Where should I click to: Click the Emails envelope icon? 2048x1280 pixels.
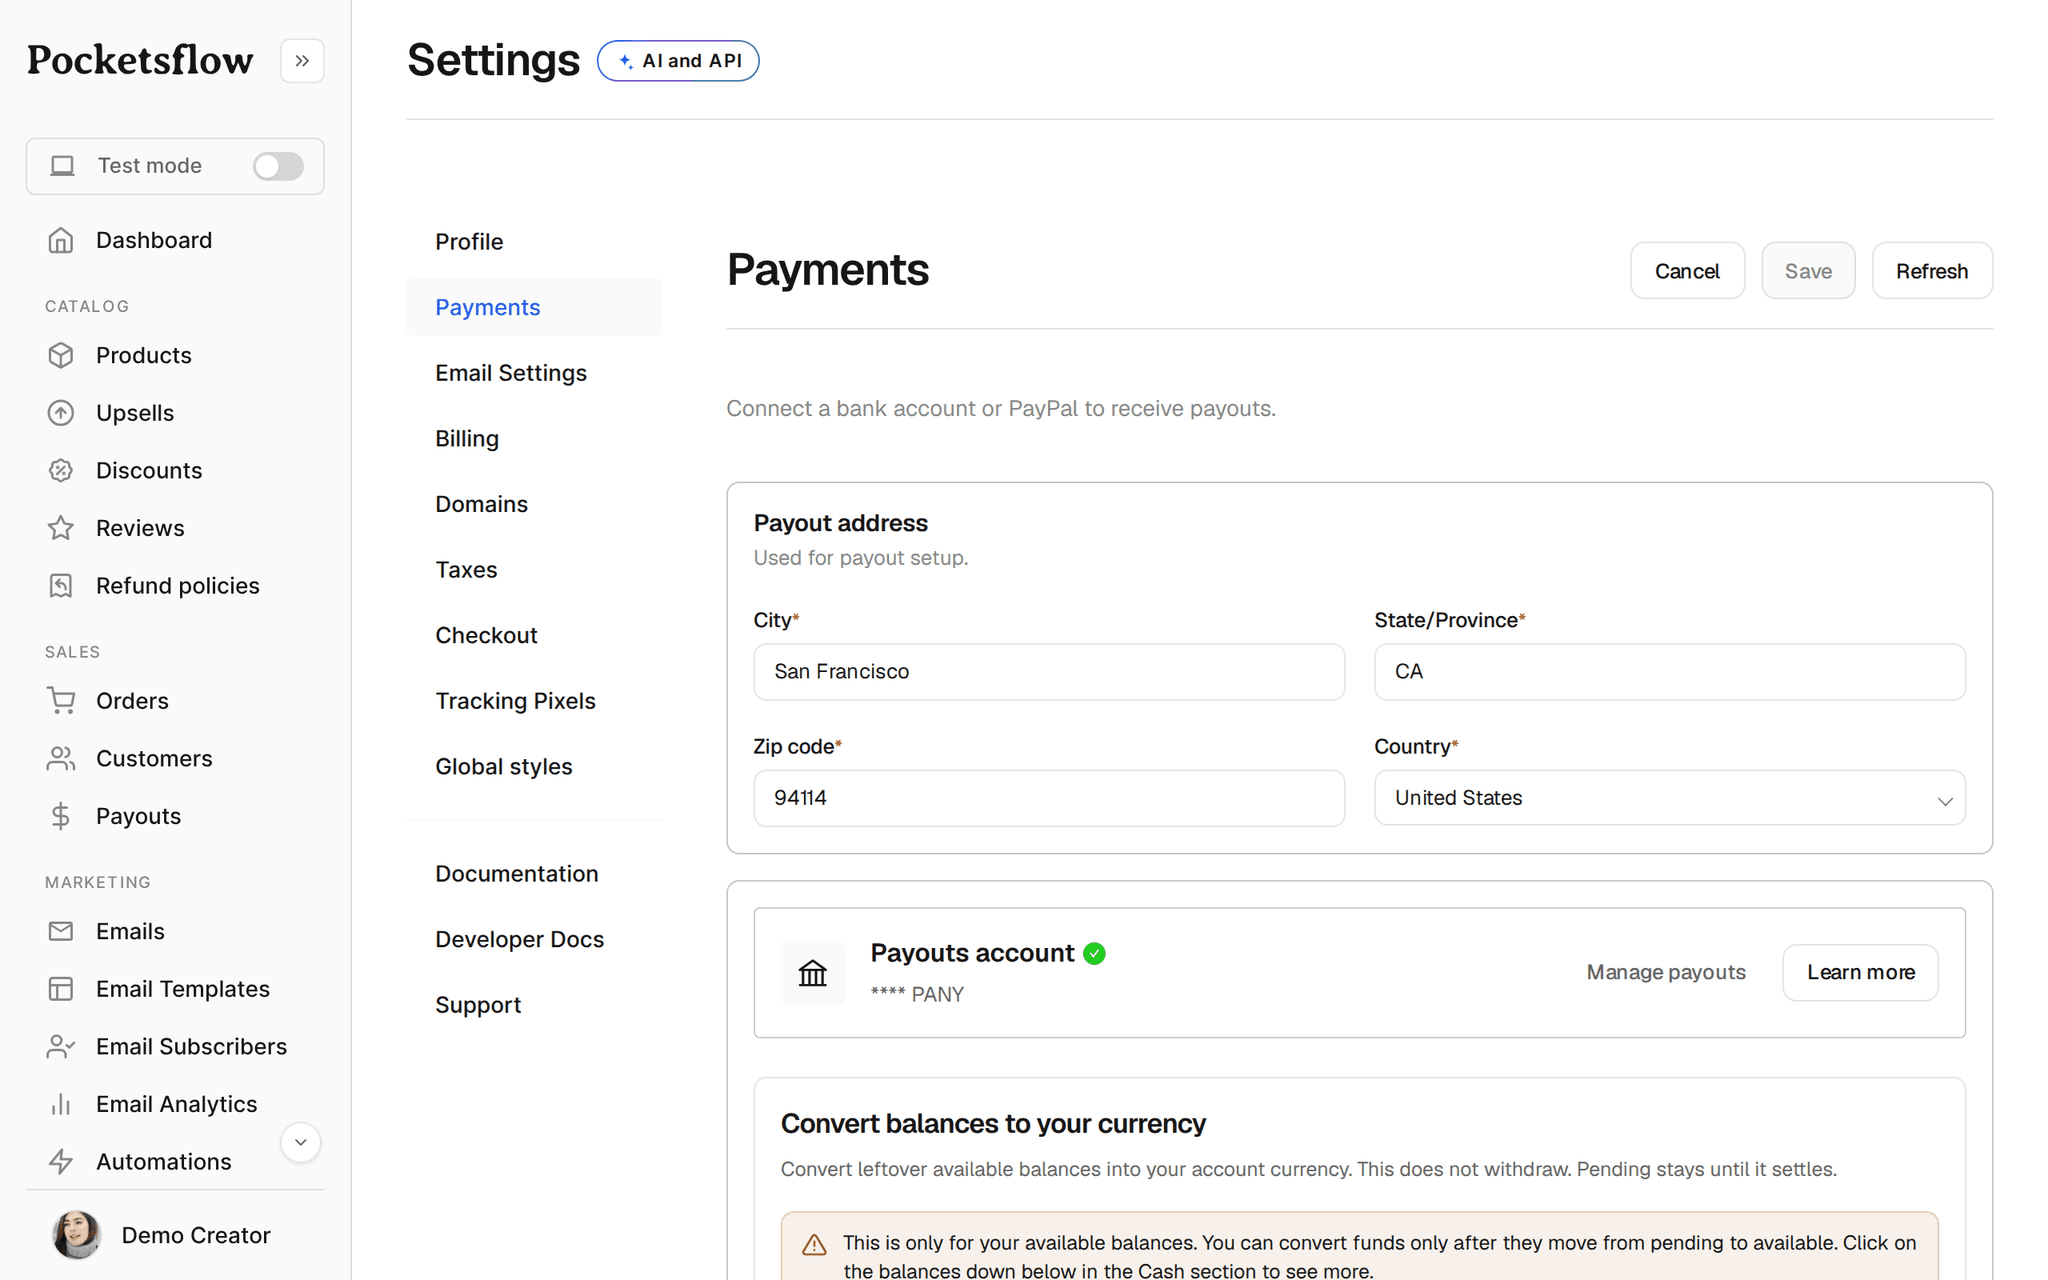pos(61,931)
